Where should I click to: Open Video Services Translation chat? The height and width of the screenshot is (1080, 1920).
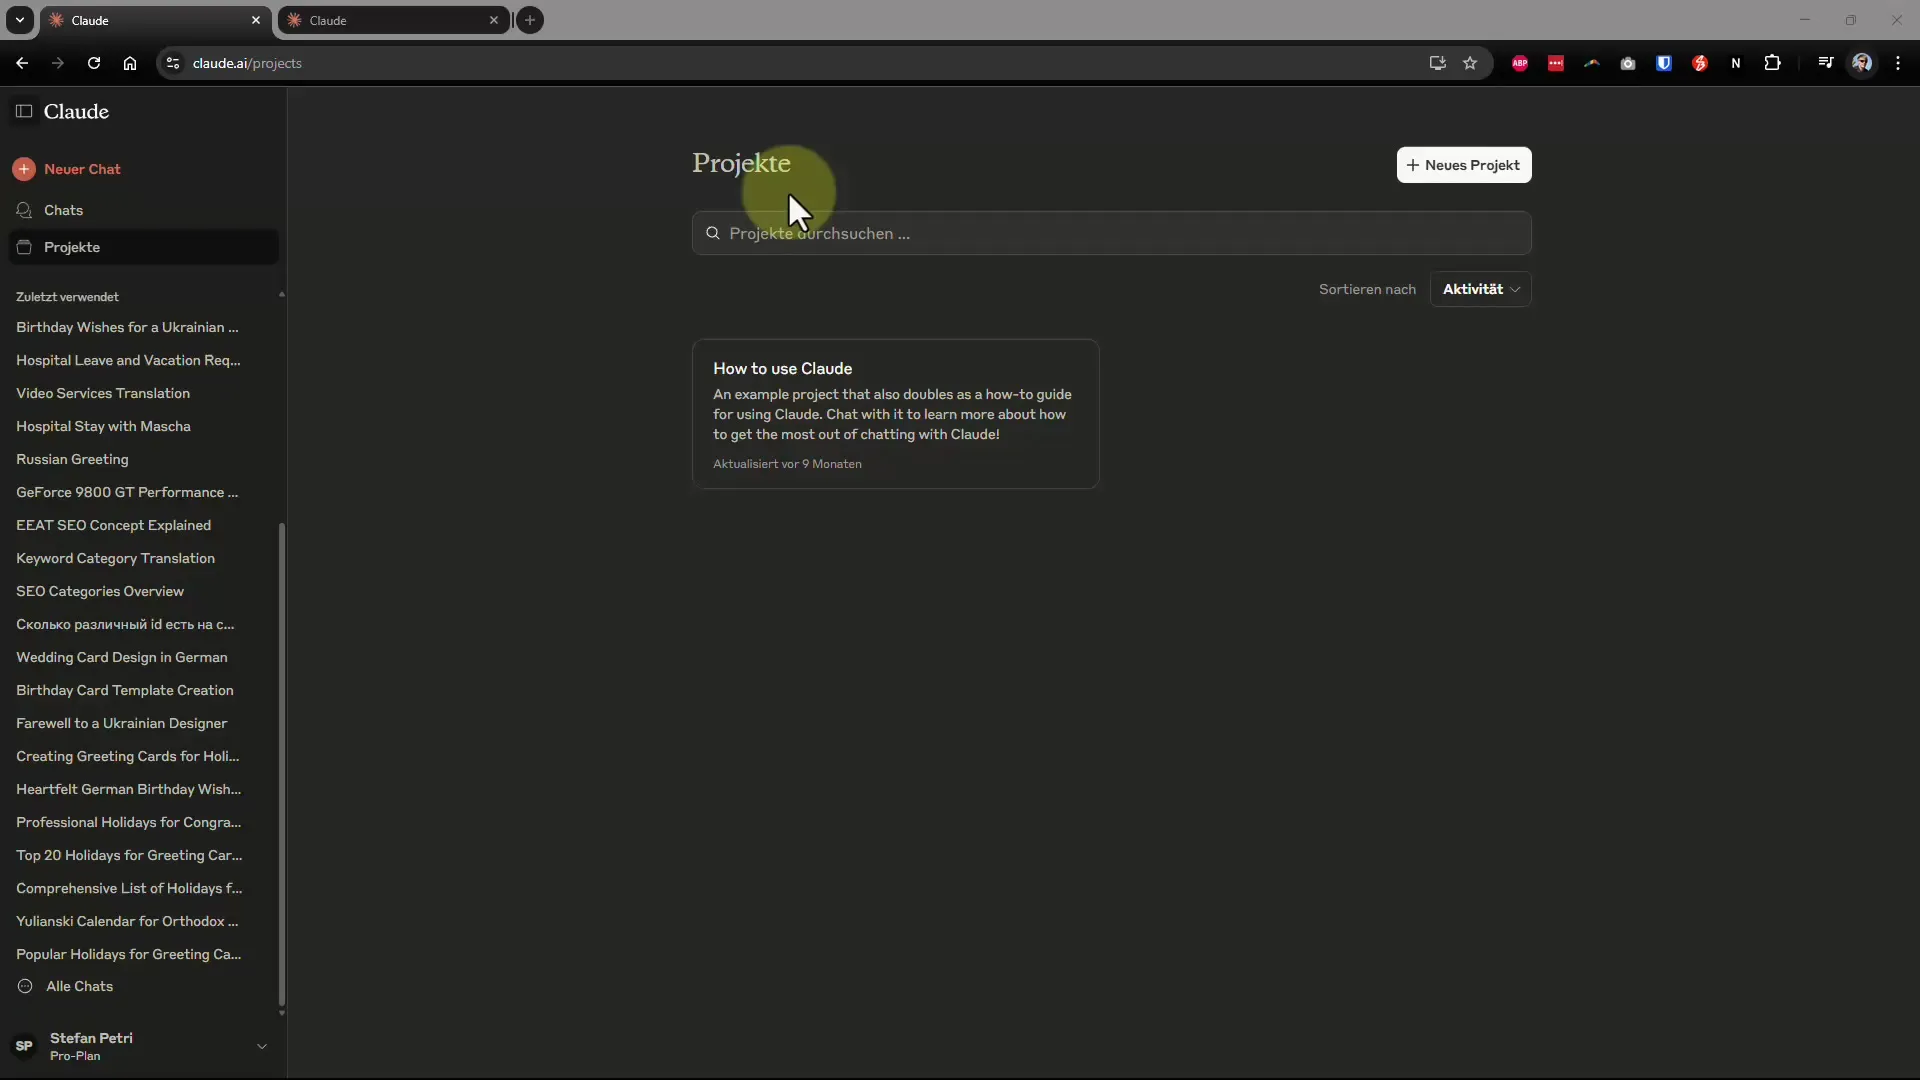click(x=103, y=393)
